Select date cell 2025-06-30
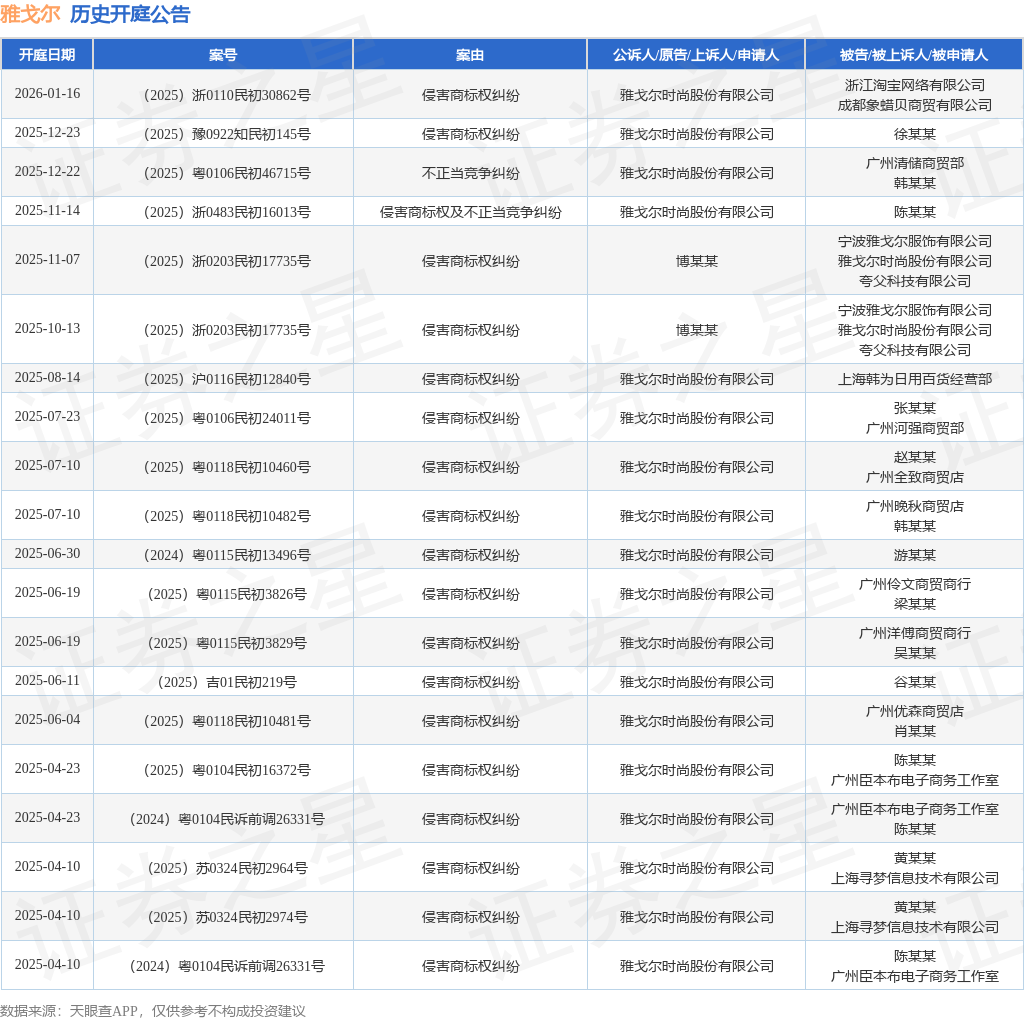The image size is (1024, 1020). (47, 554)
